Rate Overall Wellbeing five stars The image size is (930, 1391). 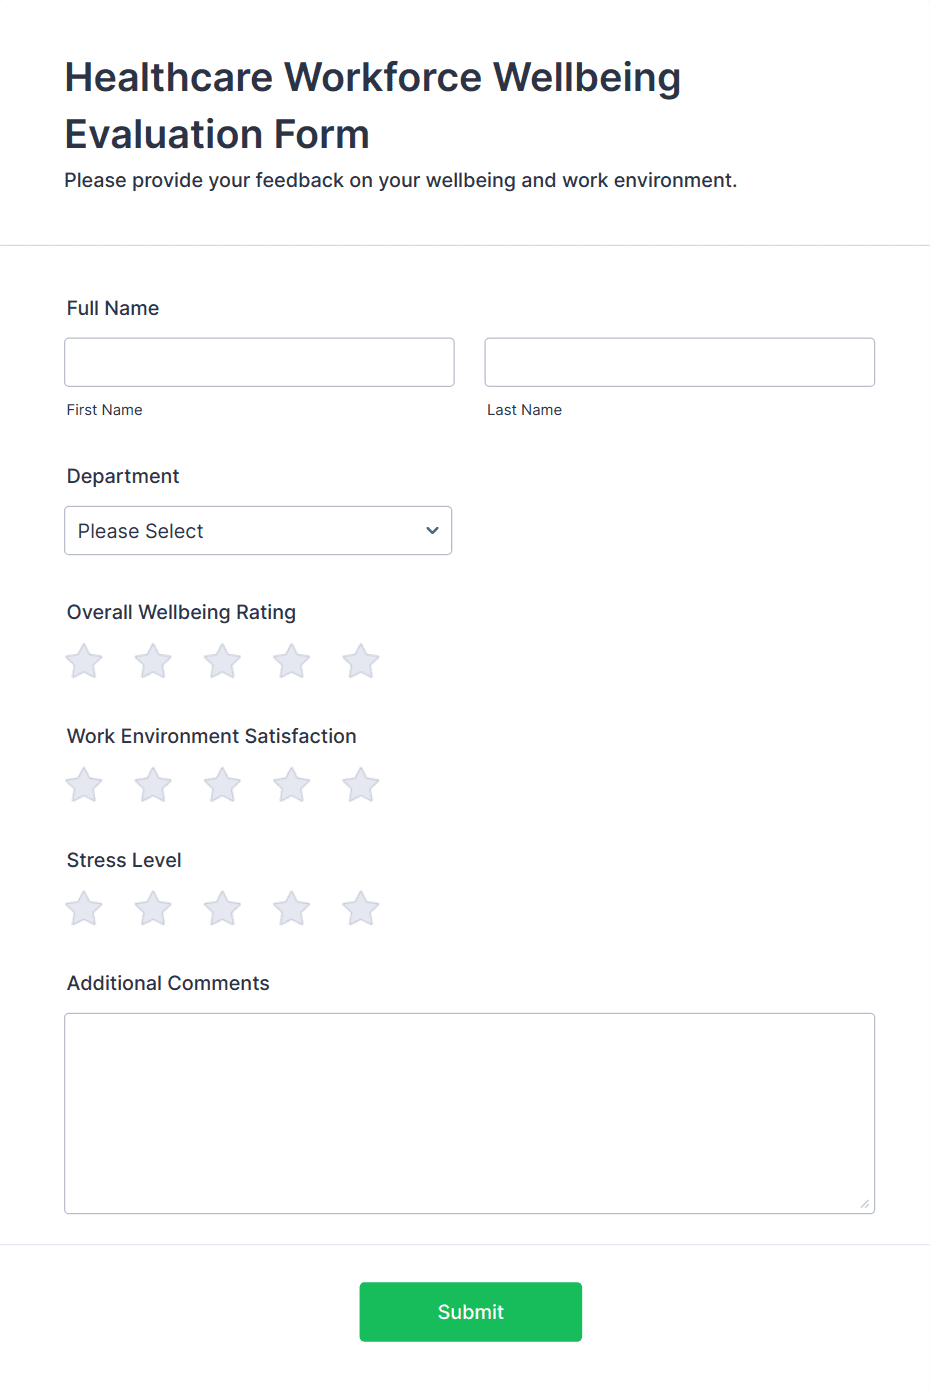pos(360,661)
